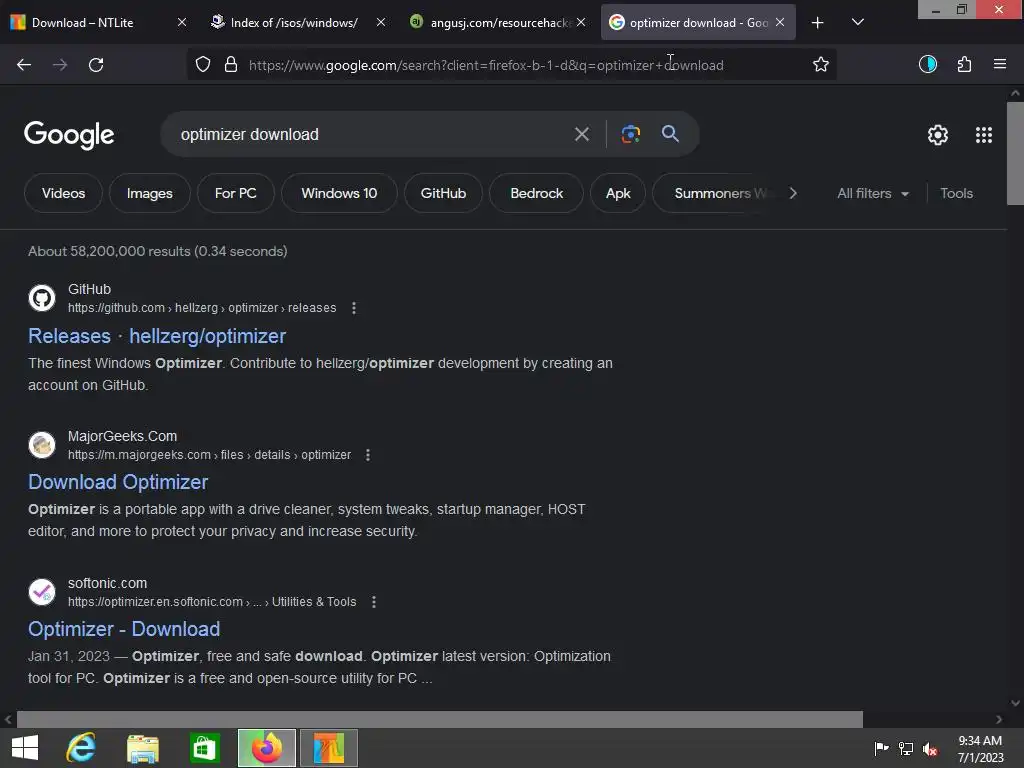Click the horizontal page scrollbar

(x=440, y=719)
